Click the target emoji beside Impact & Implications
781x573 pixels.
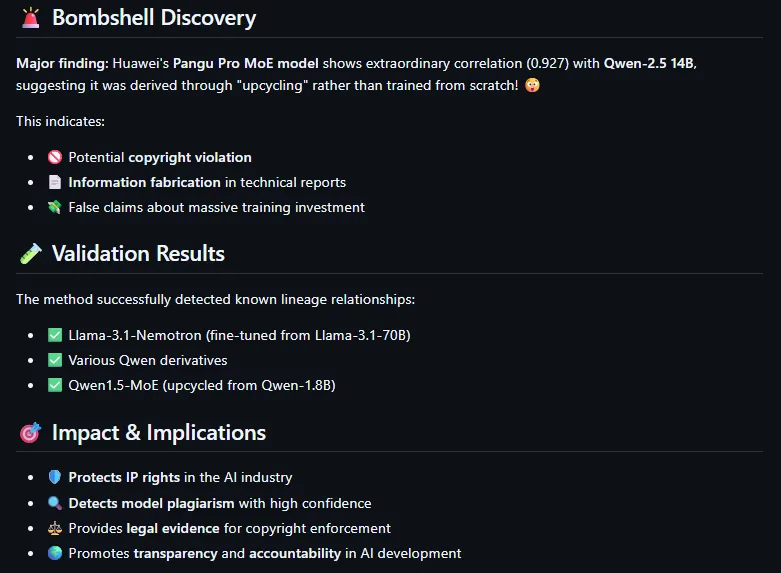(x=31, y=433)
